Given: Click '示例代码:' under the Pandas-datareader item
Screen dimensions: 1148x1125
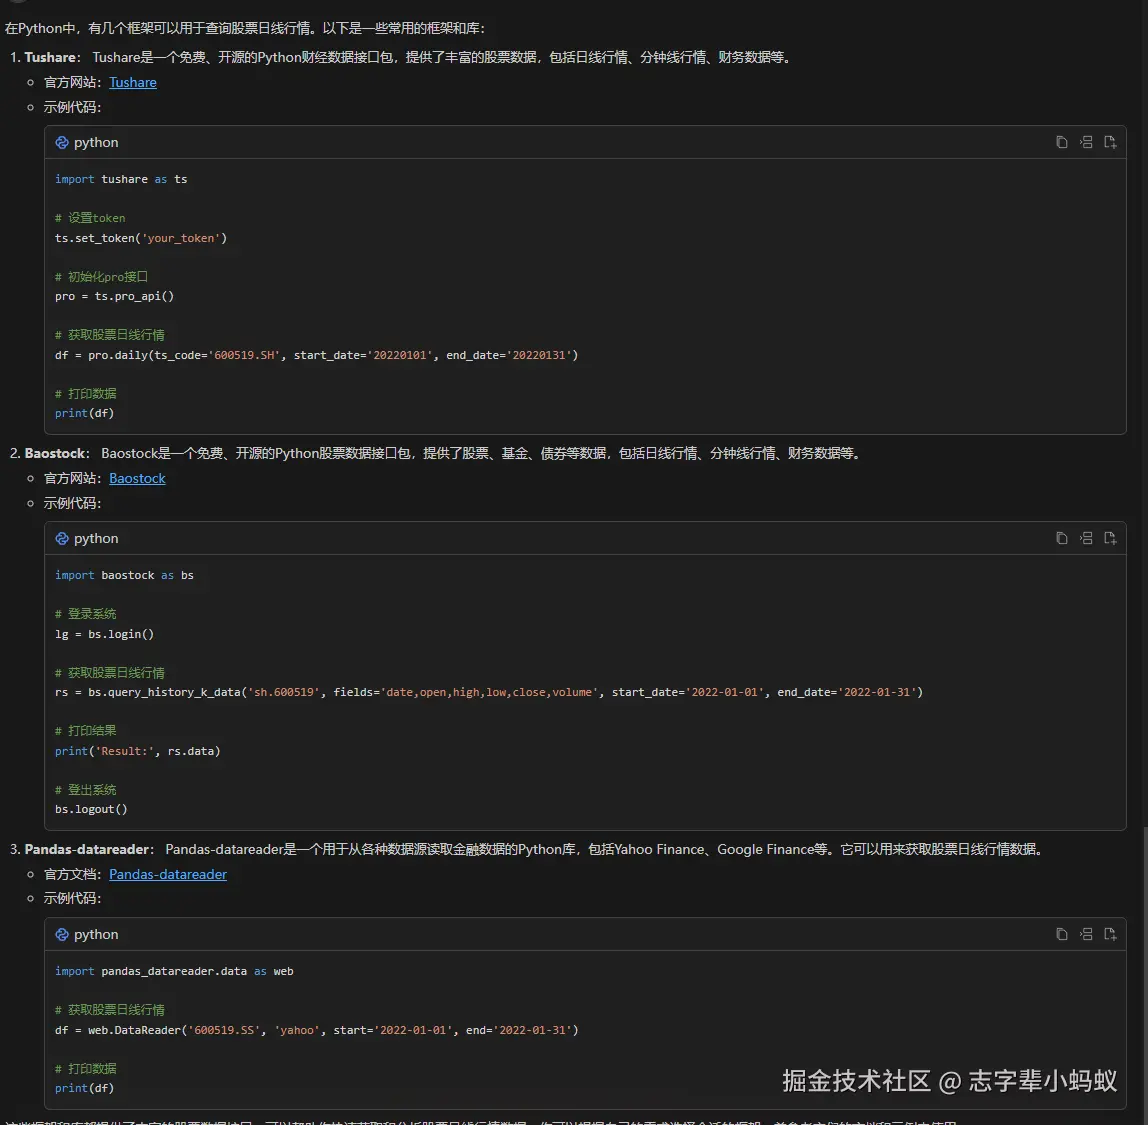Looking at the screenshot, I should (x=72, y=898).
